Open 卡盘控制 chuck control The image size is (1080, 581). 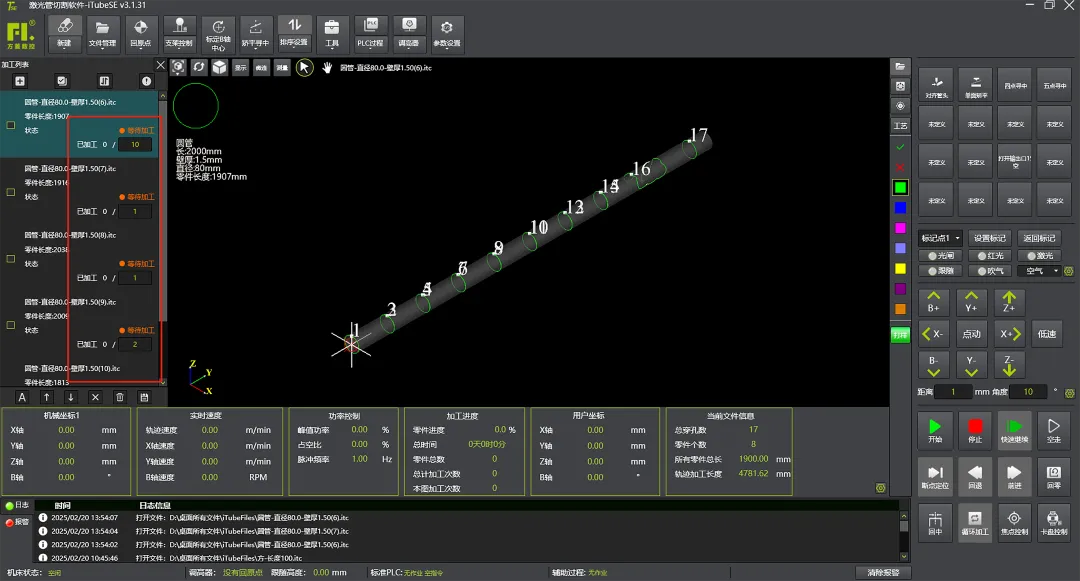point(1053,522)
